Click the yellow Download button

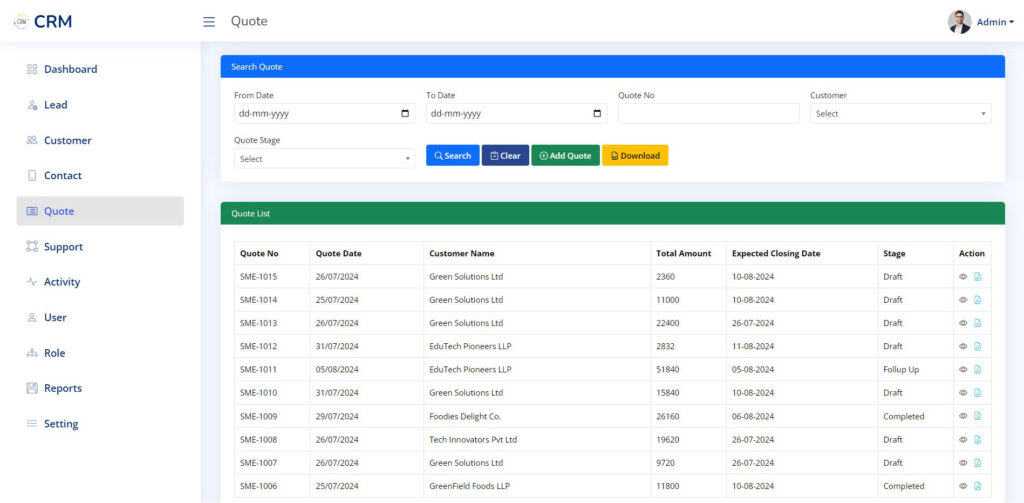pyautogui.click(x=635, y=155)
